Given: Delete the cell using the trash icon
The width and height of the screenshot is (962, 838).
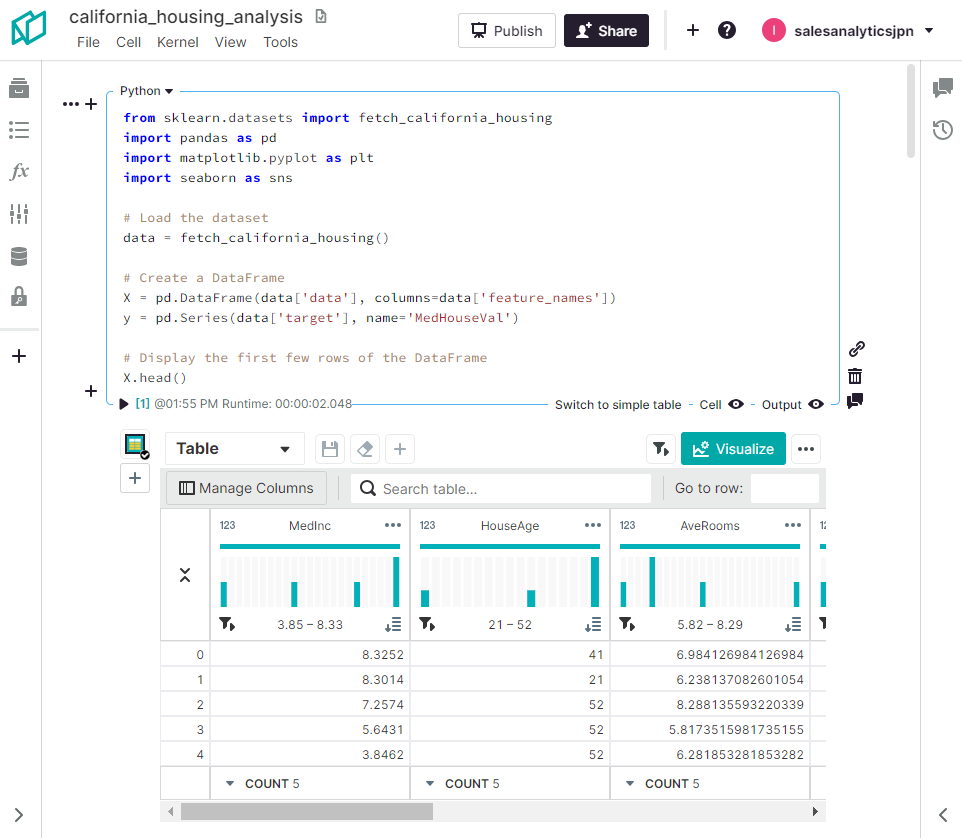Looking at the screenshot, I should point(855,376).
